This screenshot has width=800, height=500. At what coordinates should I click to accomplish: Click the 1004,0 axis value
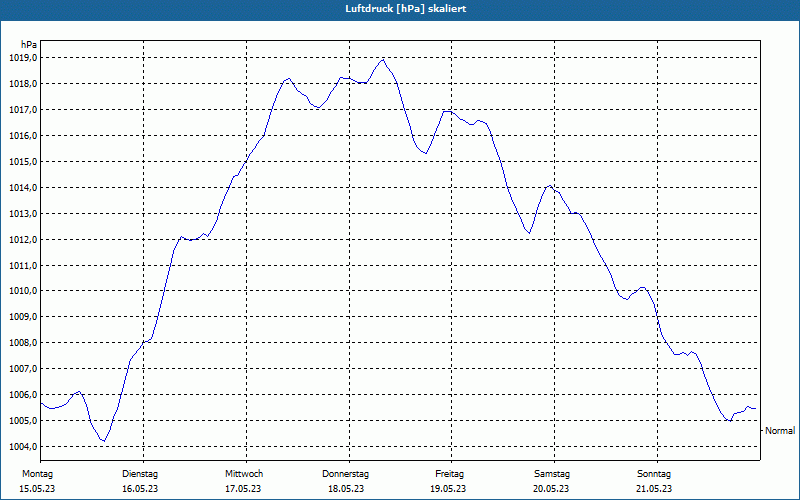tap(23, 446)
